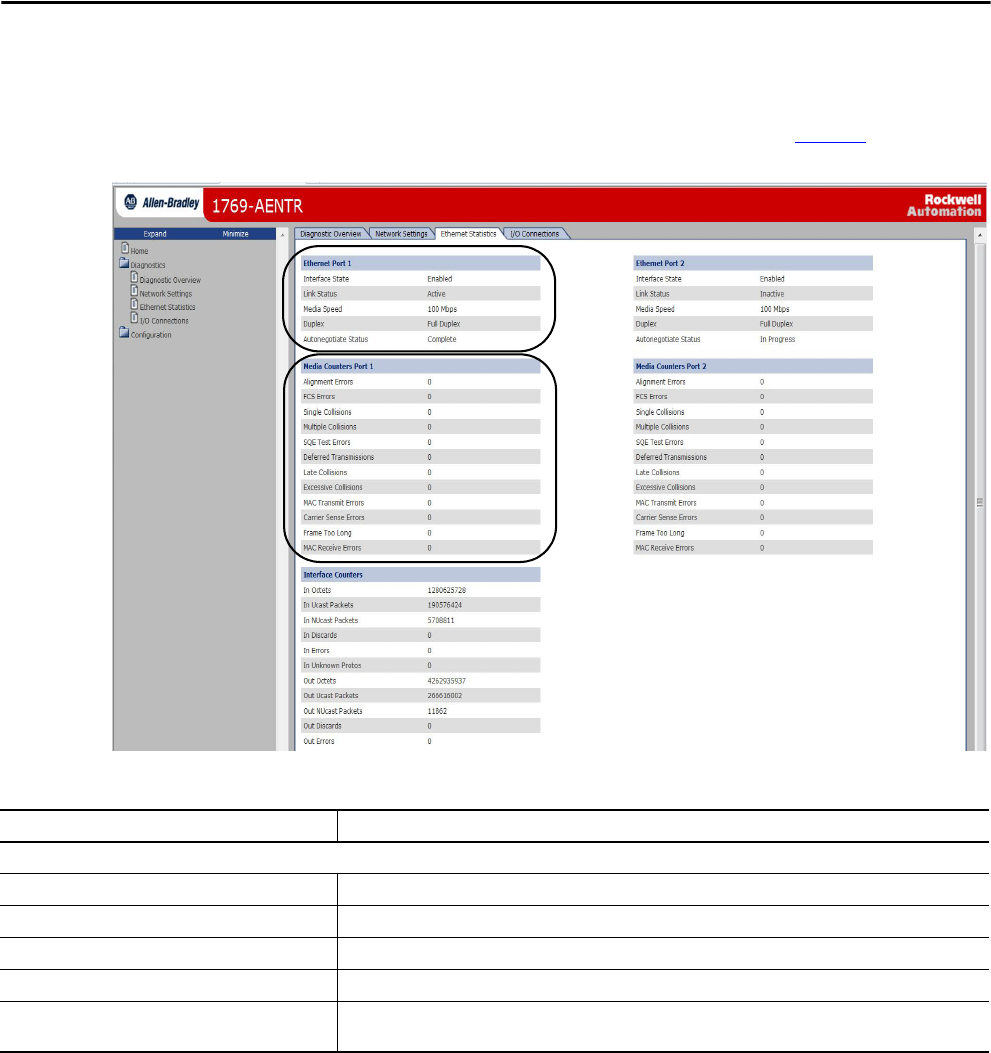Click the Ethernet Port 1 section header
991x1053 pixels.
point(420,263)
